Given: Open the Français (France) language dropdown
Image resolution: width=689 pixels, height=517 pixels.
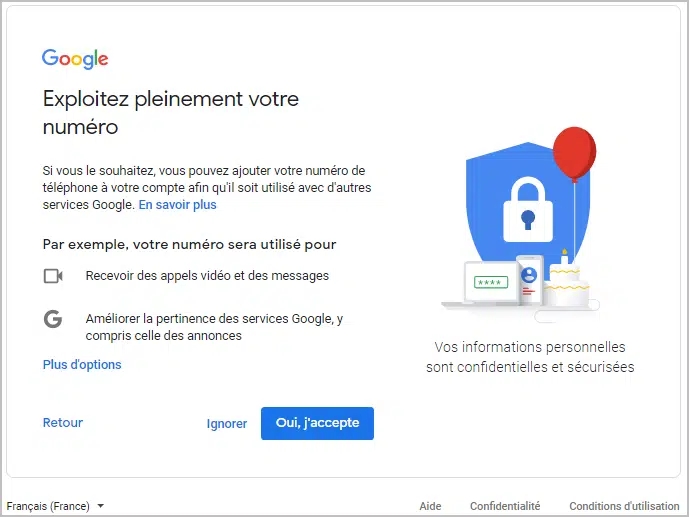Looking at the screenshot, I should click(x=55, y=506).
